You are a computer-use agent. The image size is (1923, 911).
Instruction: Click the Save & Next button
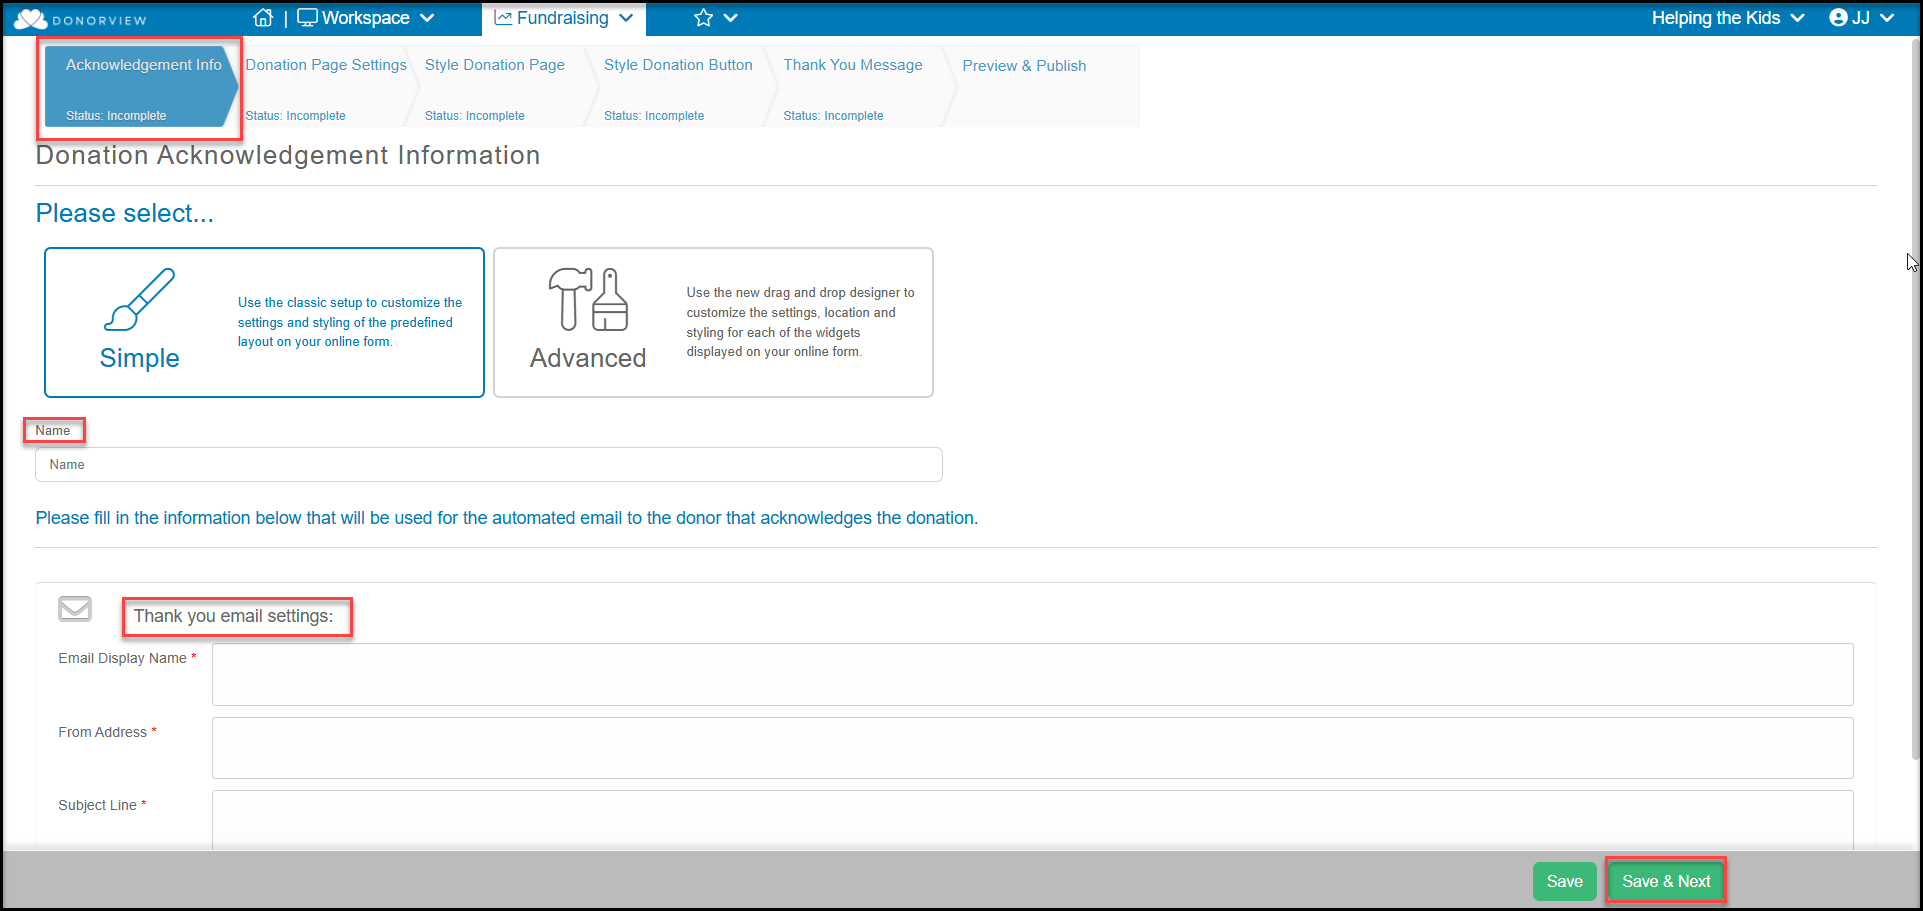tap(1666, 881)
